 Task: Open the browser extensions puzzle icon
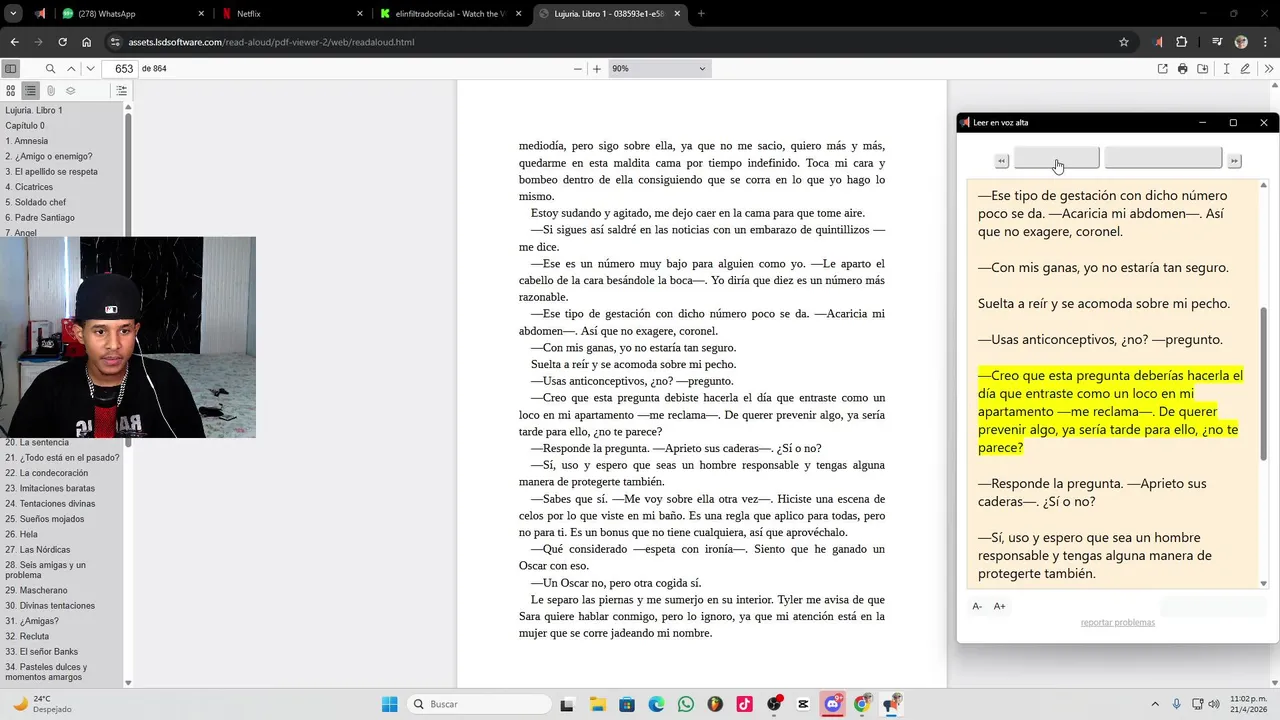1182,42
